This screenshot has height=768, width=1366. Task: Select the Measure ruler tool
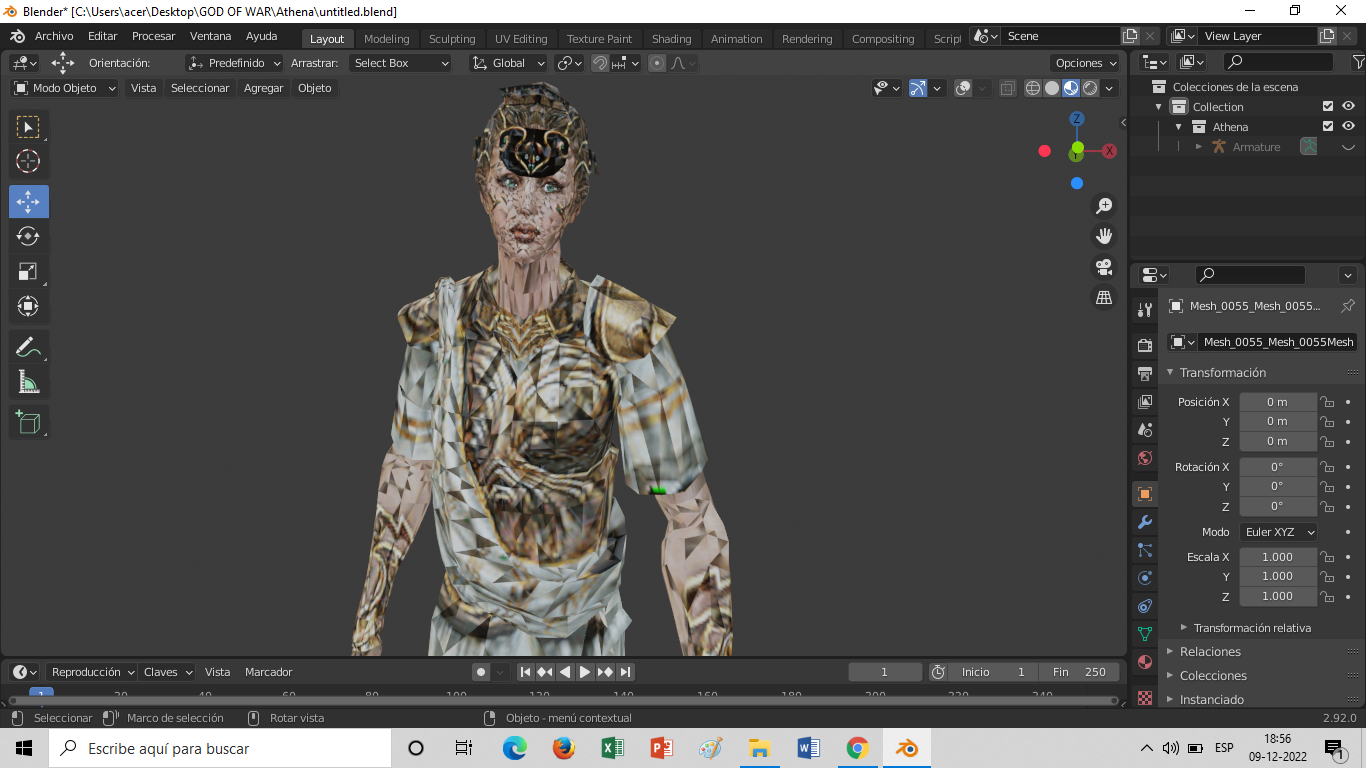(x=28, y=382)
